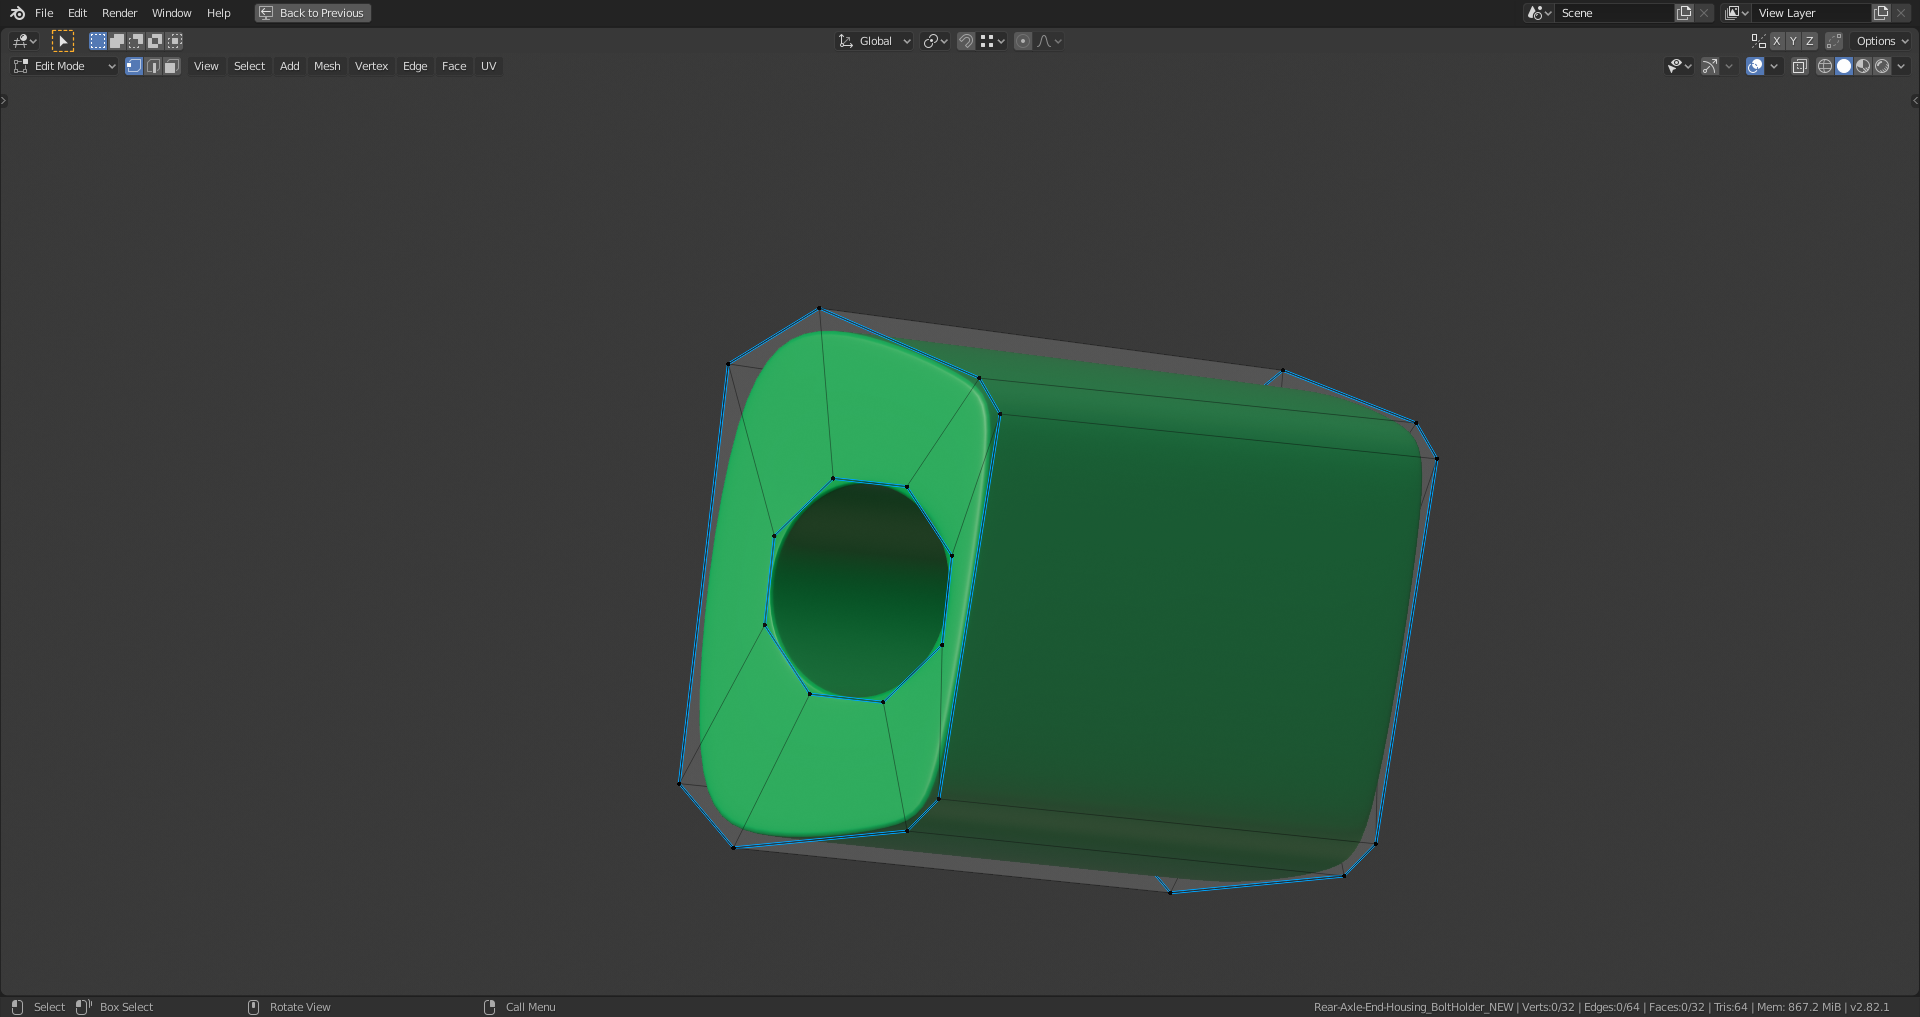
Task: Open the snapping options dropdown
Action: 993,41
